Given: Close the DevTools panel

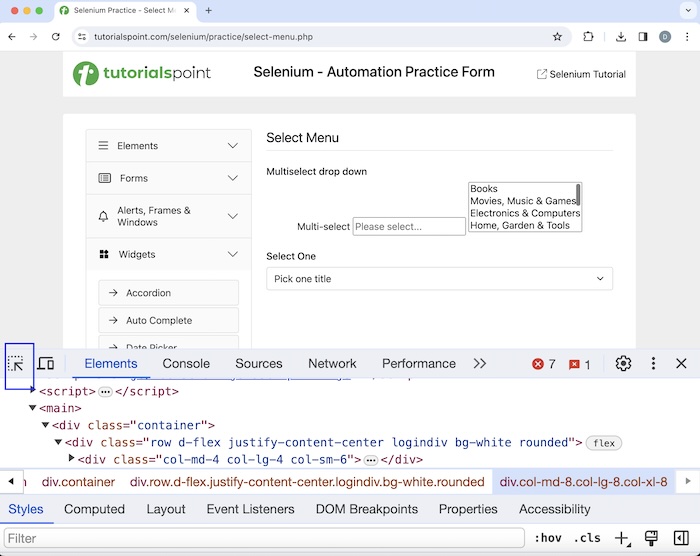Looking at the screenshot, I should [x=681, y=364].
